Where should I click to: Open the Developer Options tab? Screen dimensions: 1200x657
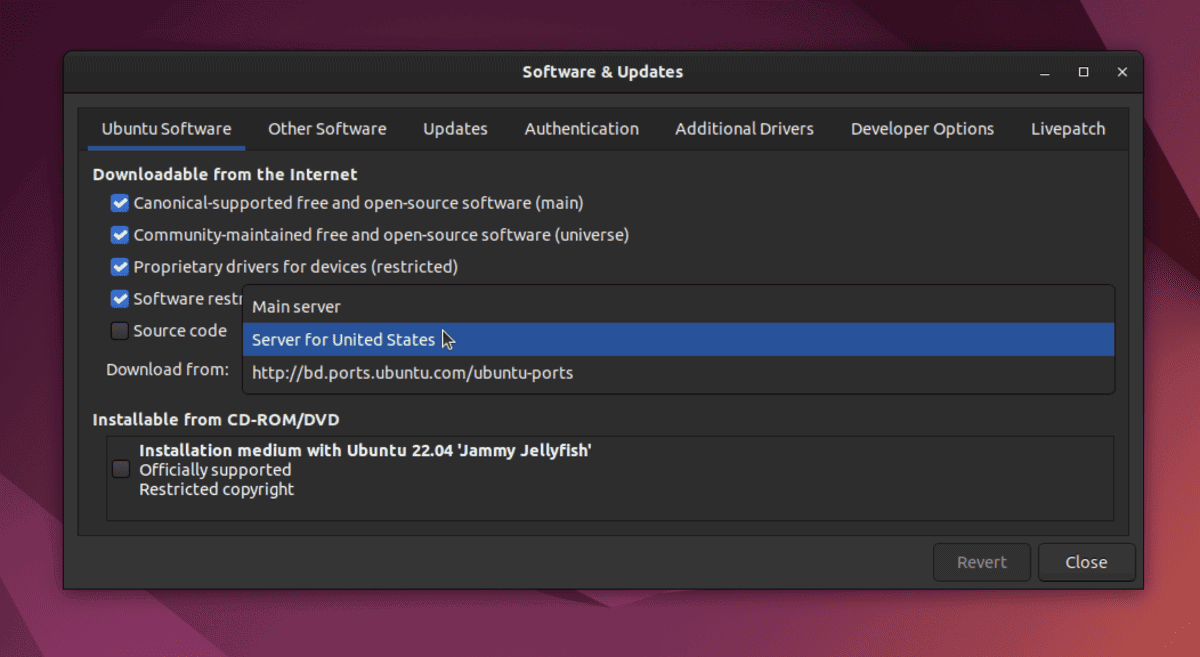coord(922,129)
